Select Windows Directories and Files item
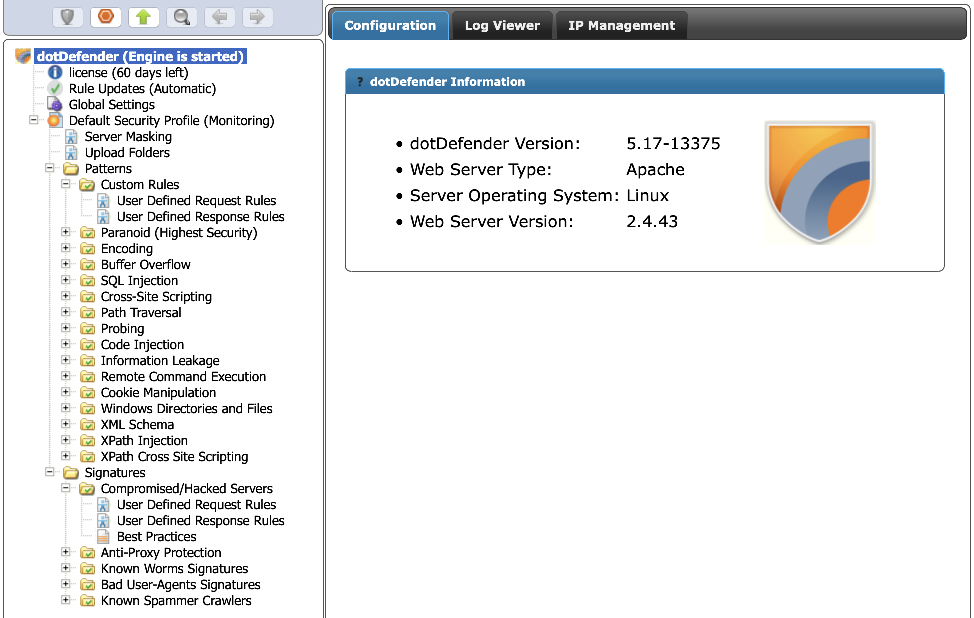 coord(186,409)
